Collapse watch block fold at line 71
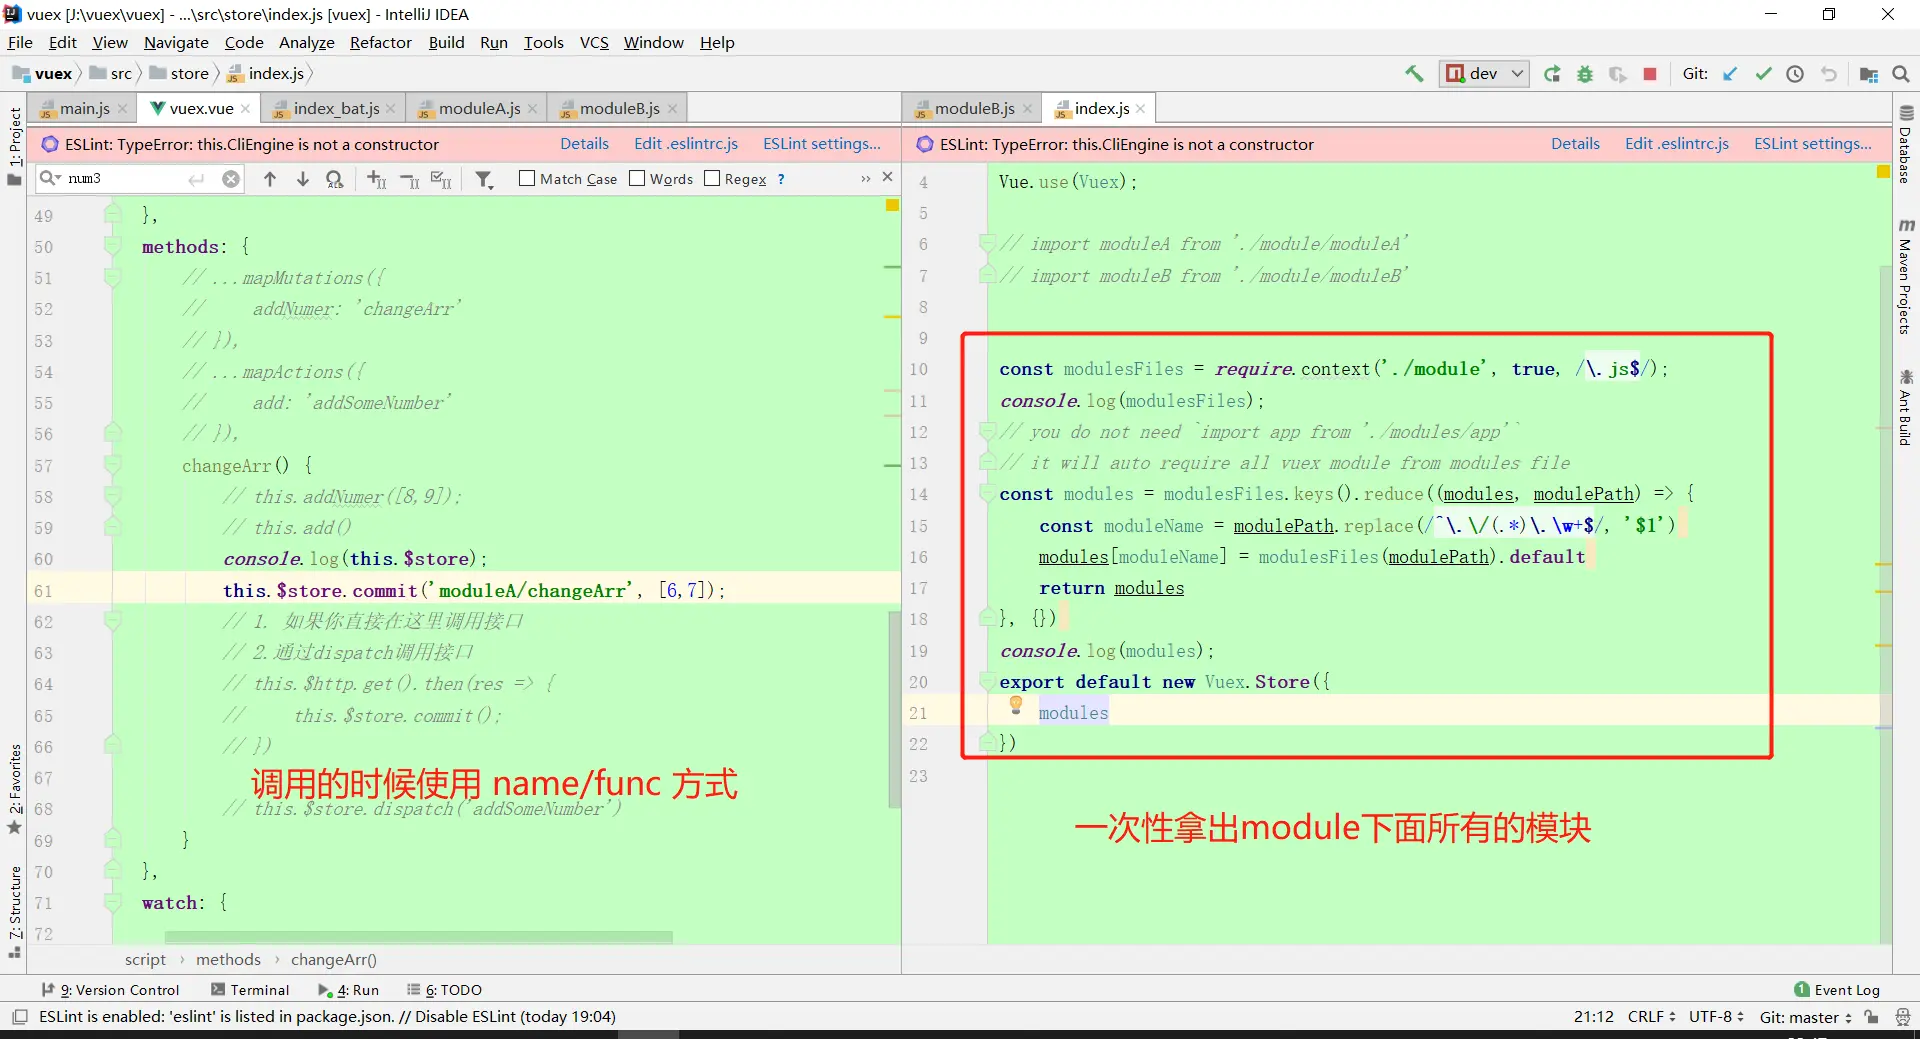Screen dimensions: 1920x1039 [113, 903]
